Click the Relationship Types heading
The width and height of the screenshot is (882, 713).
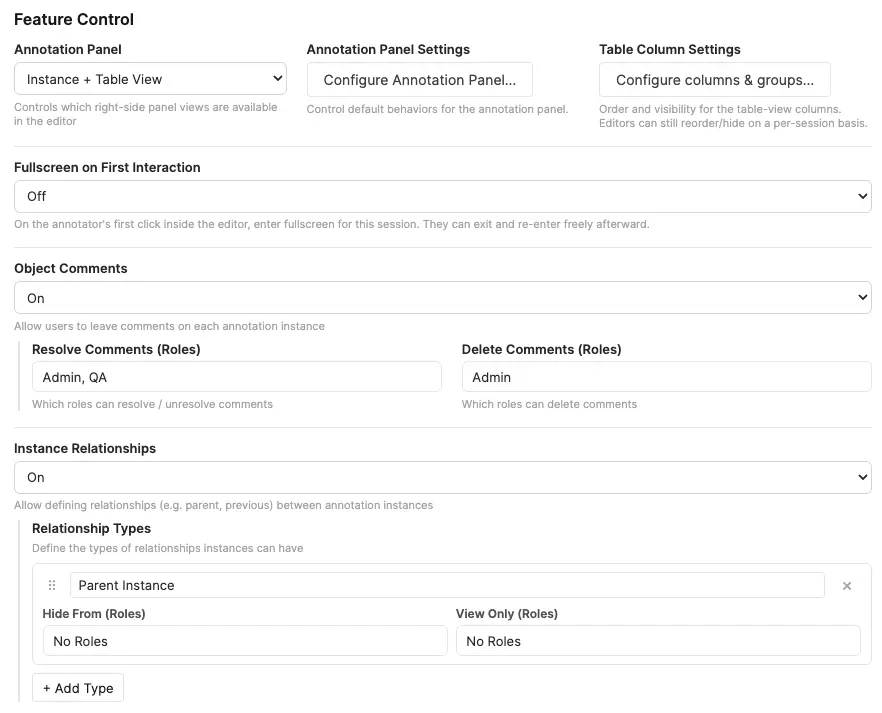click(x=92, y=529)
